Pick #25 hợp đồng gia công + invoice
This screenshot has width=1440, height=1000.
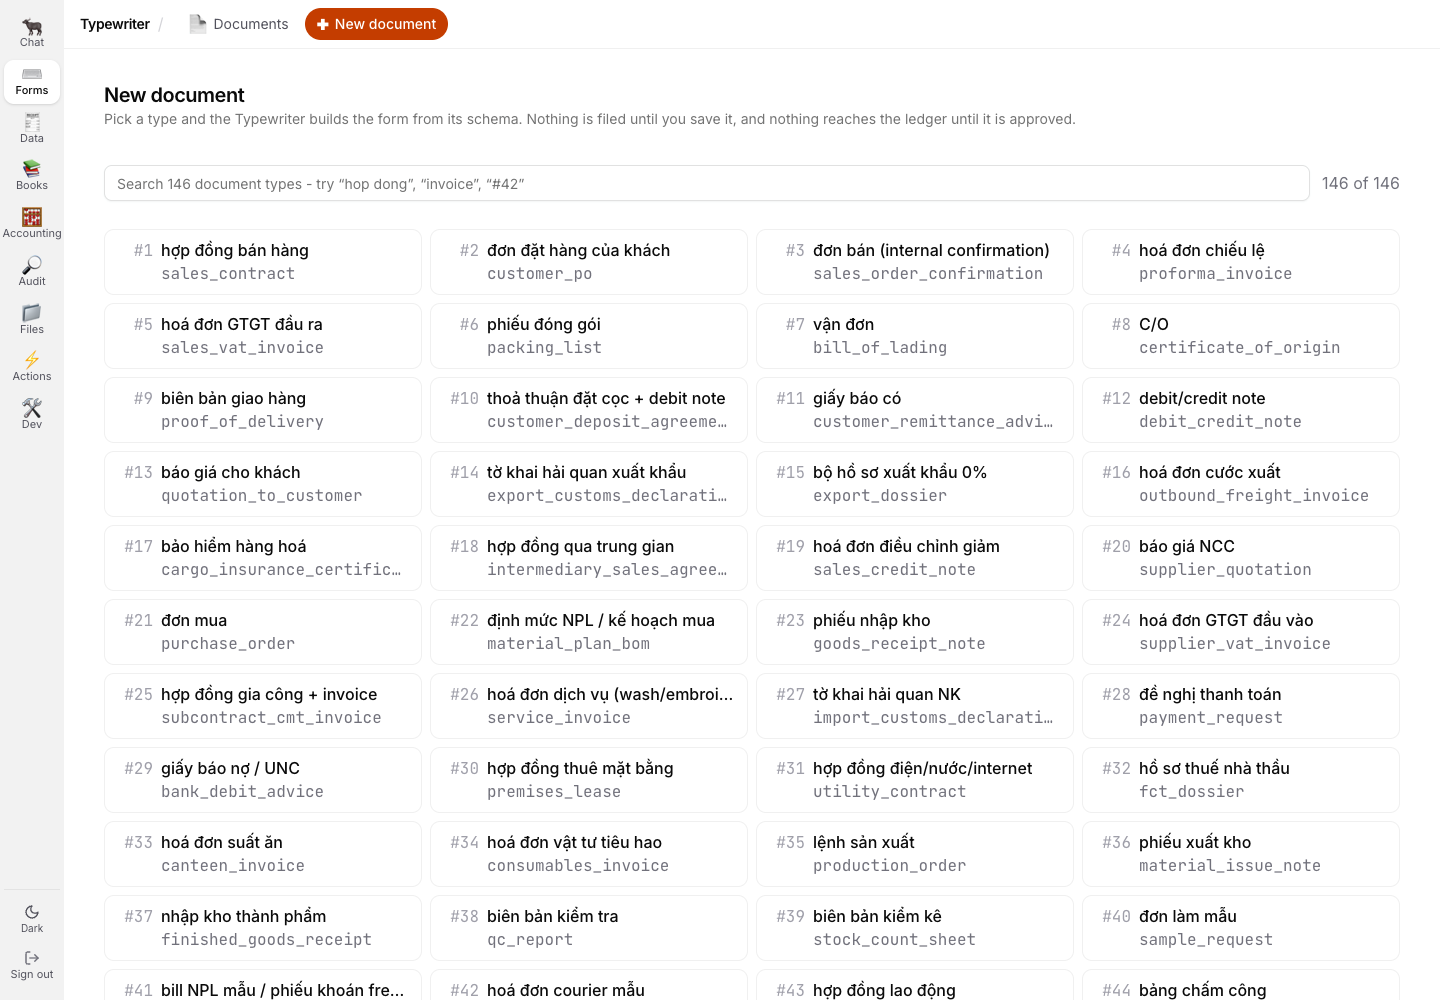point(263,706)
